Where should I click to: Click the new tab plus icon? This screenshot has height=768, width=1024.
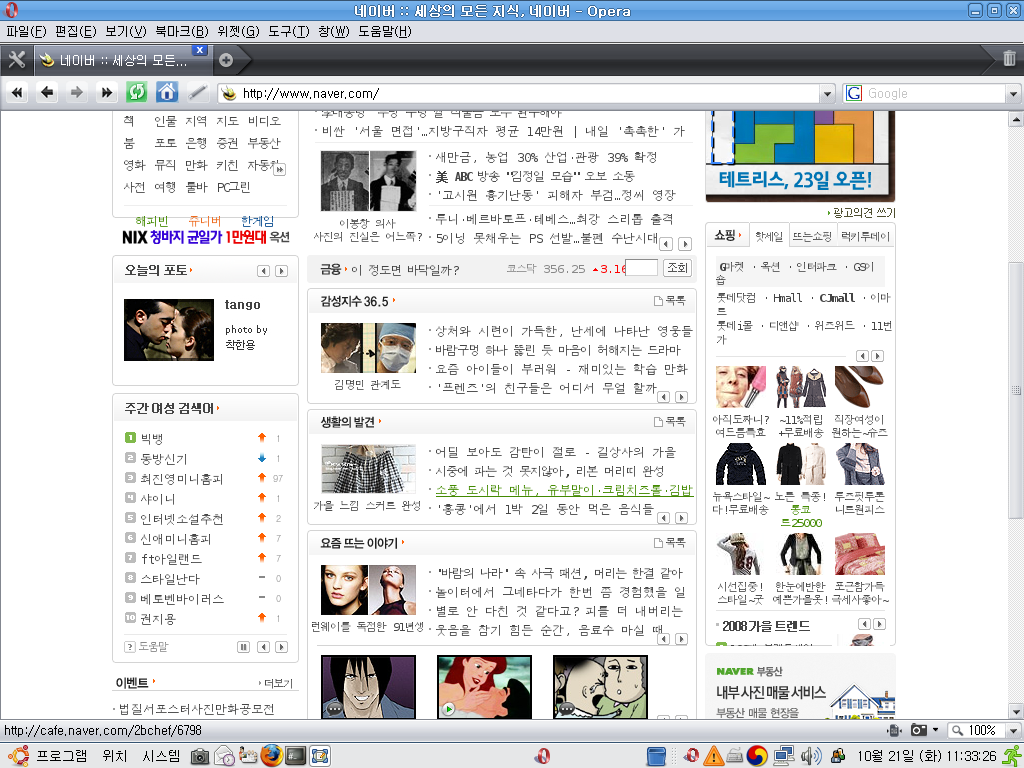(226, 59)
